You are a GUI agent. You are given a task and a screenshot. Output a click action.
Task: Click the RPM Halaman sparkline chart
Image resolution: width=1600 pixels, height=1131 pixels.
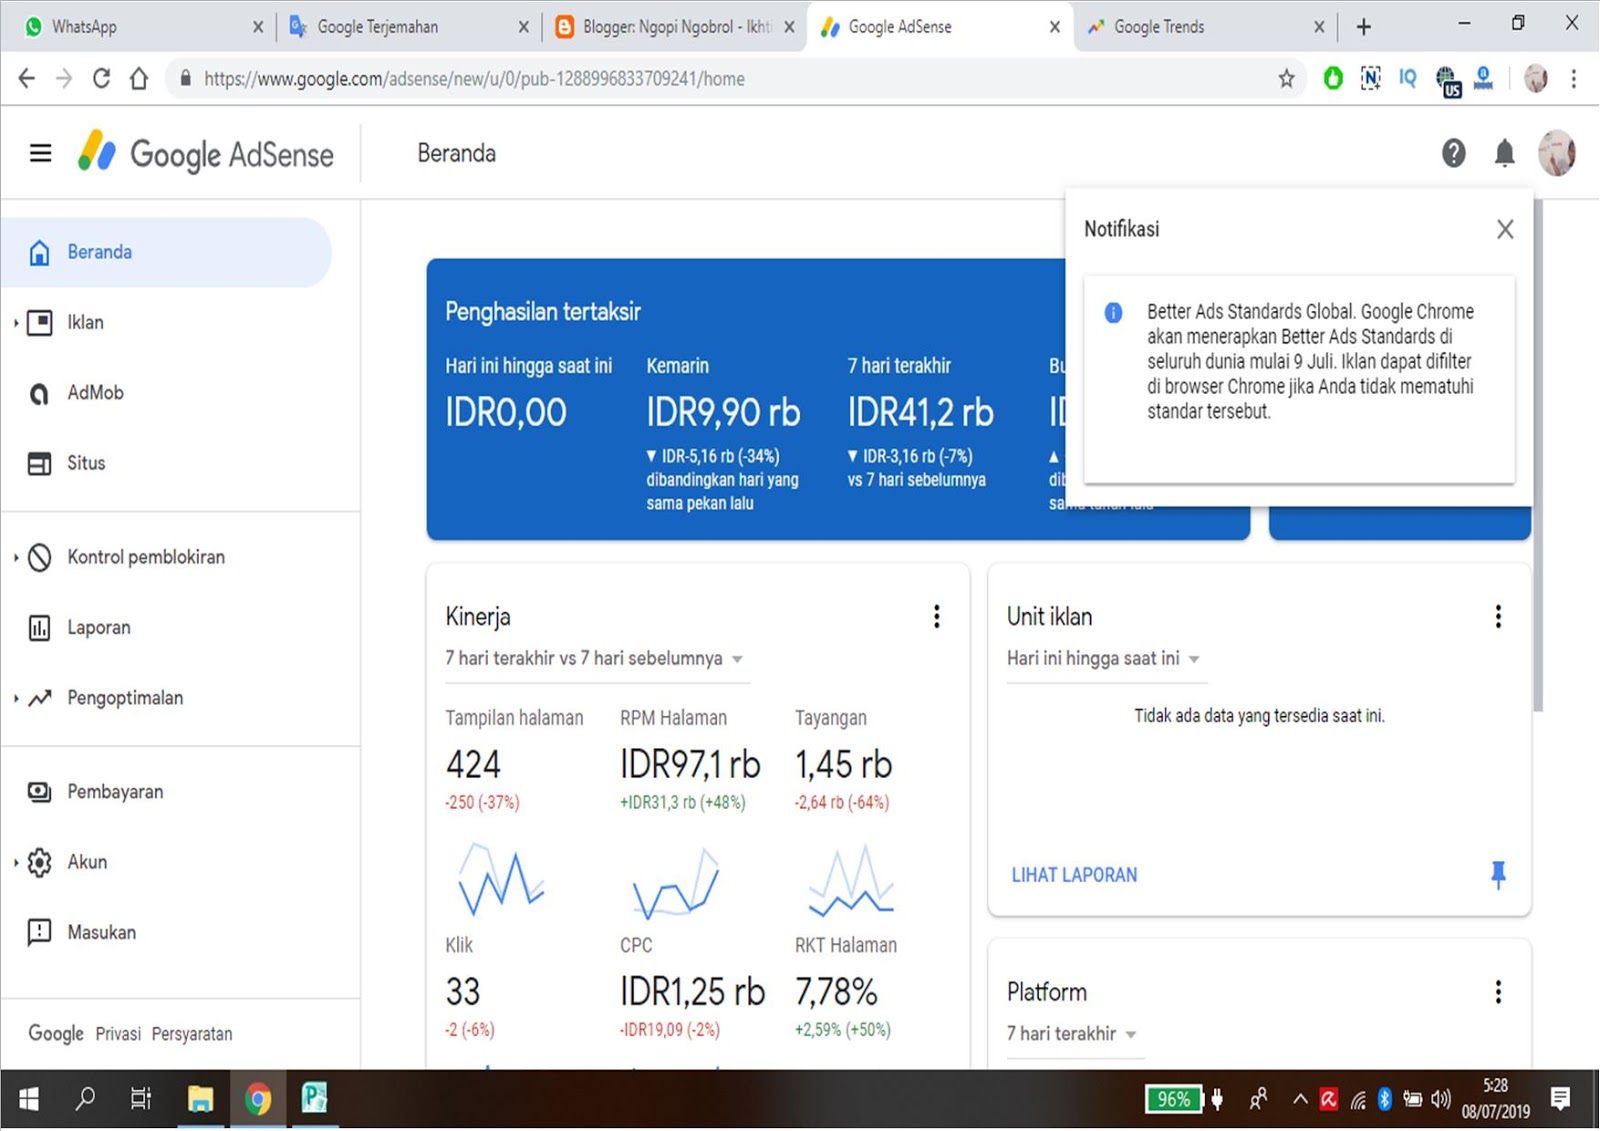(676, 883)
